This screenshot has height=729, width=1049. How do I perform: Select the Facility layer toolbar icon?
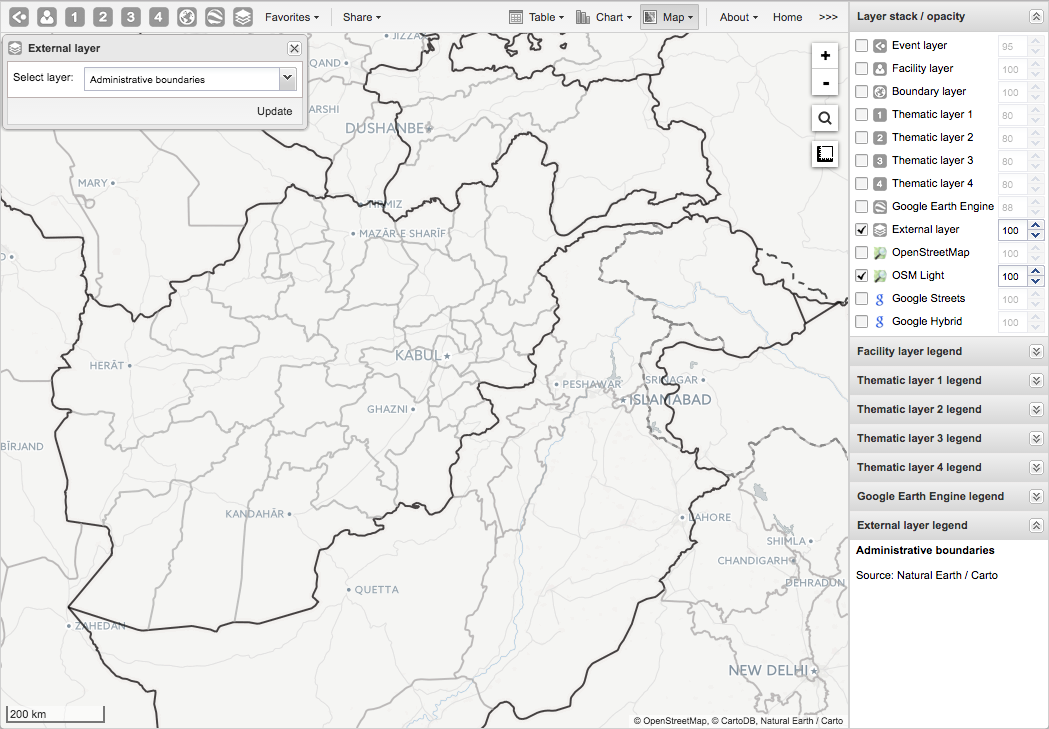pyautogui.click(x=46, y=16)
